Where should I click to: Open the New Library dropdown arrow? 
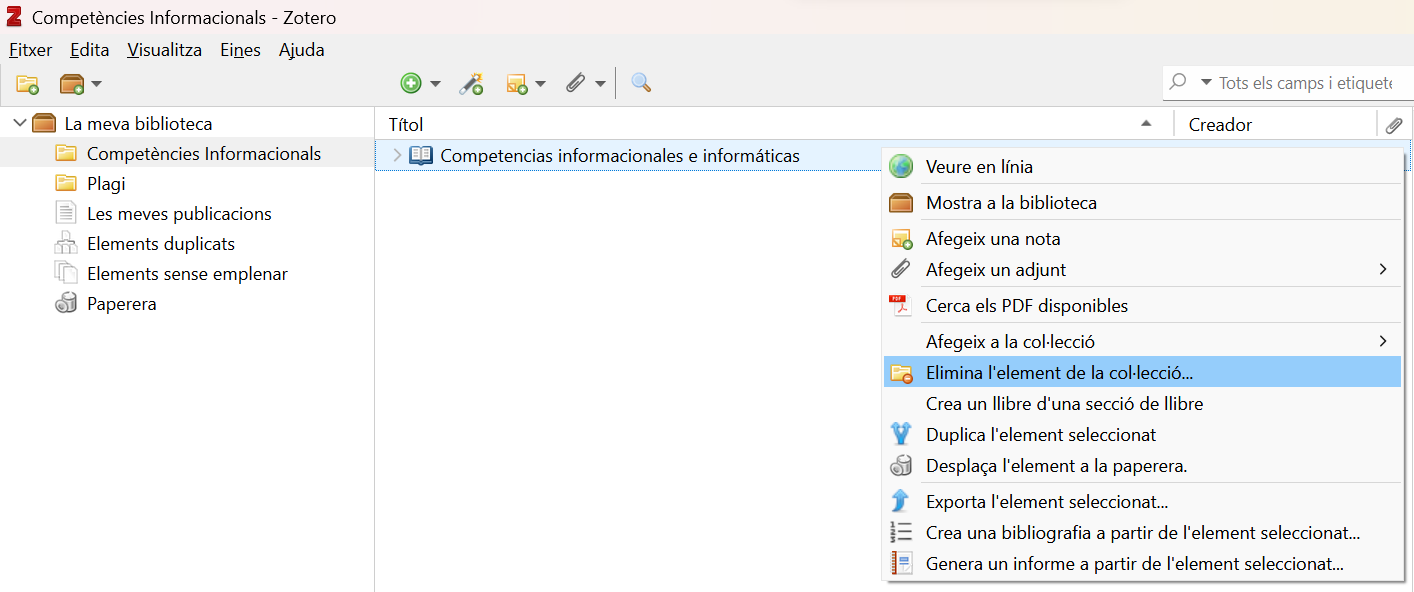[x=97, y=84]
